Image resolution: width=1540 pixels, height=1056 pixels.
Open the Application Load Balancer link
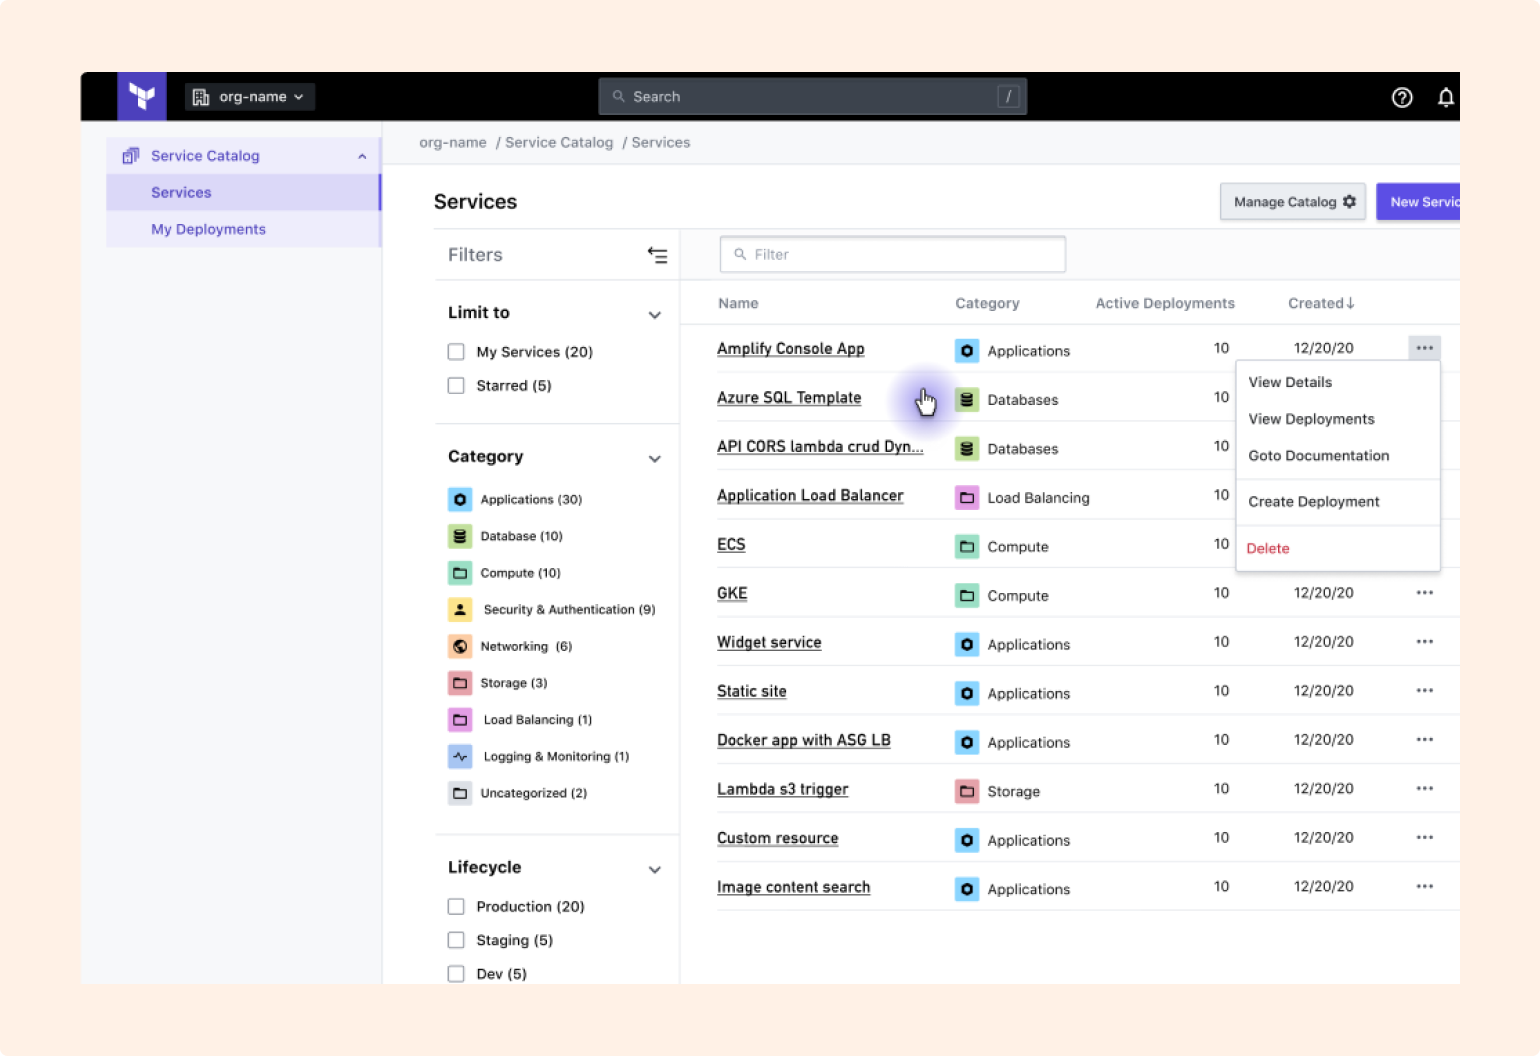coord(810,496)
